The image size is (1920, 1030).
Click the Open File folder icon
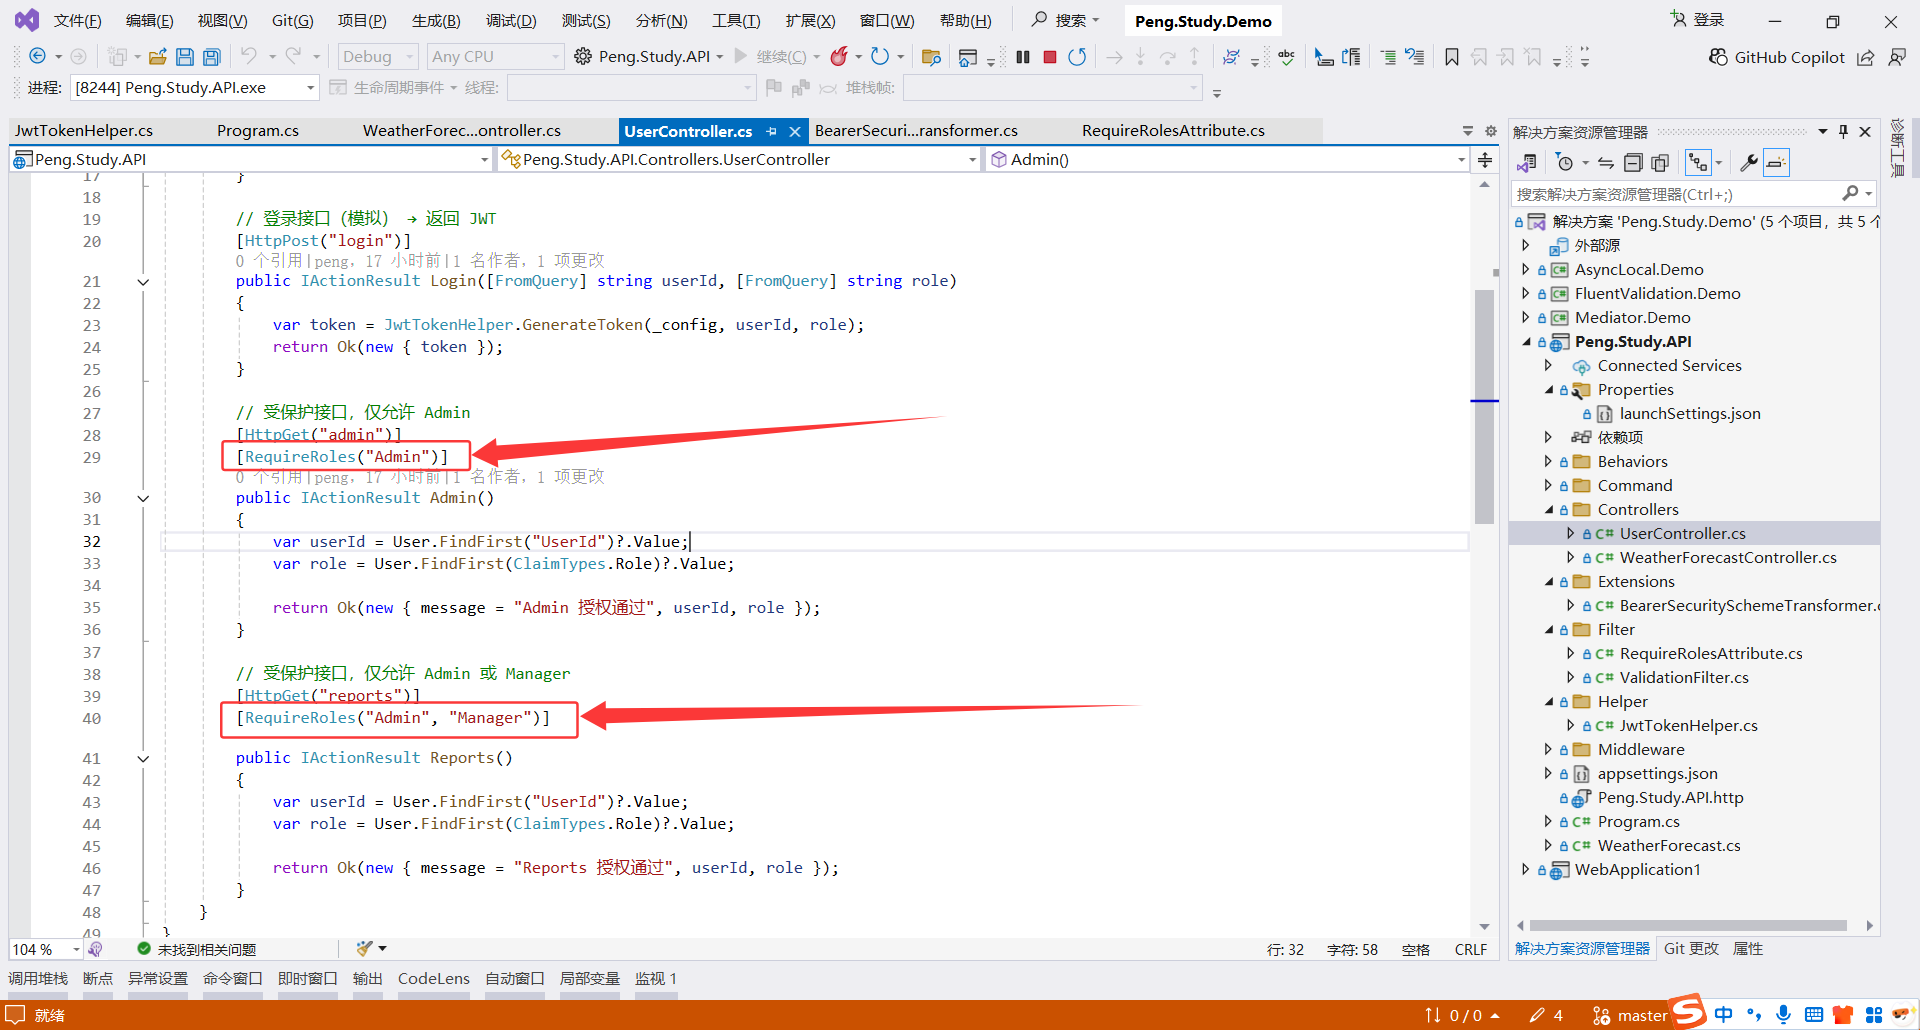pyautogui.click(x=157, y=57)
